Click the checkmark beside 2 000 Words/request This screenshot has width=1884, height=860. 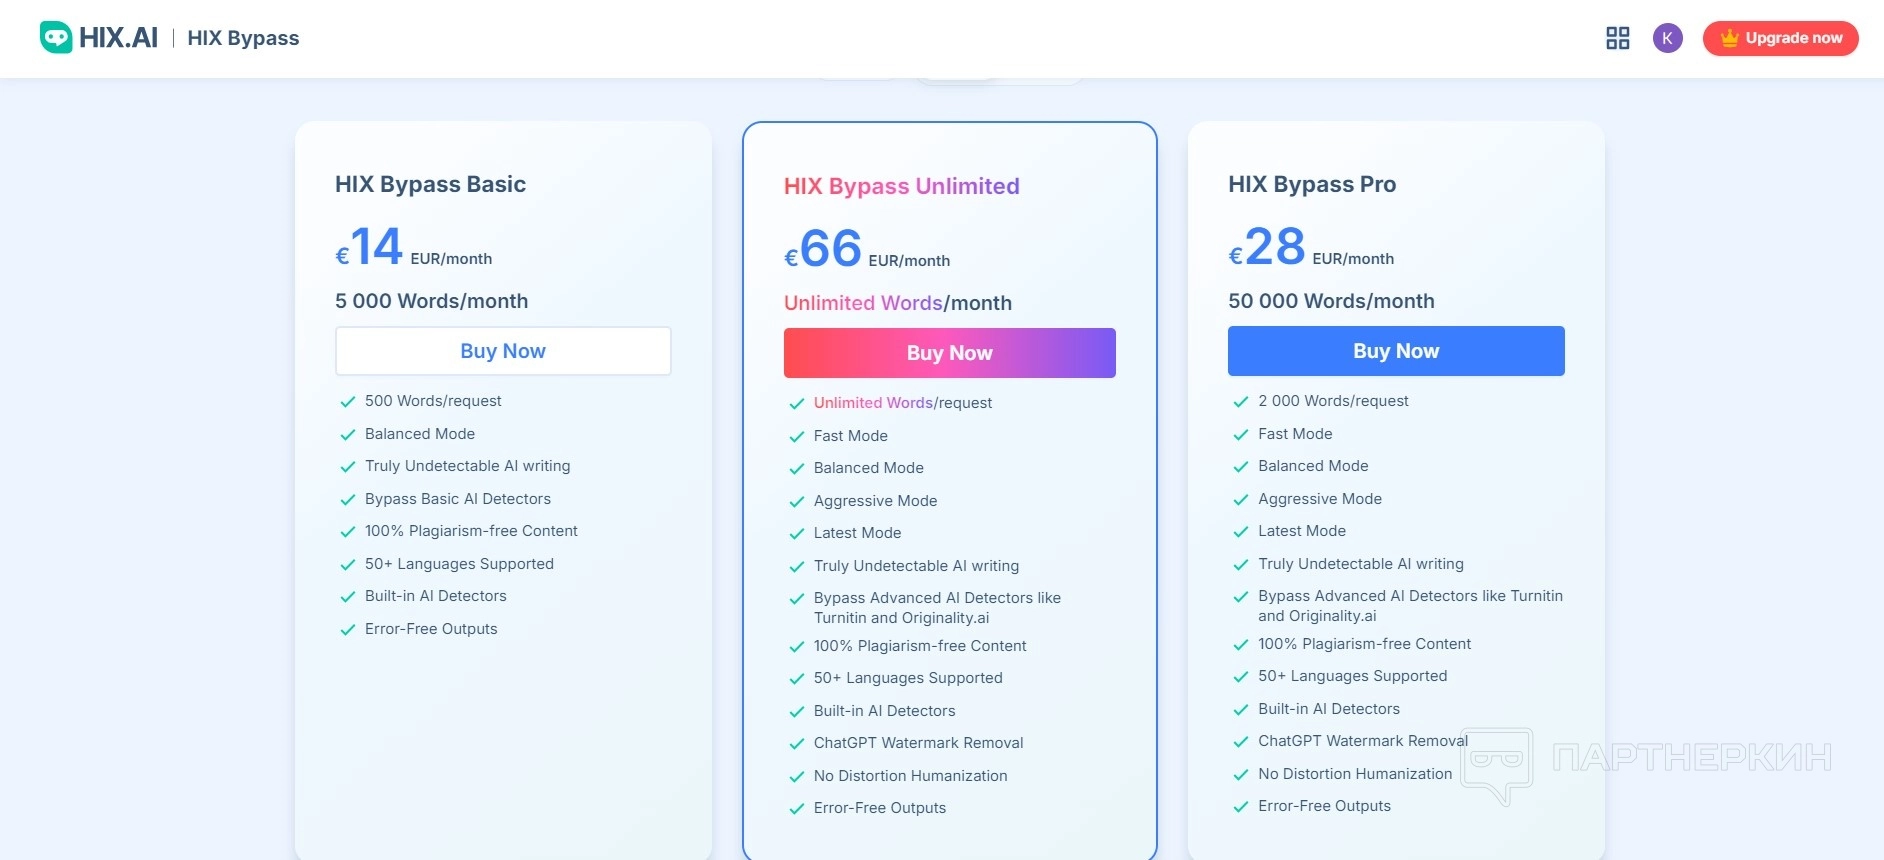[1241, 402]
